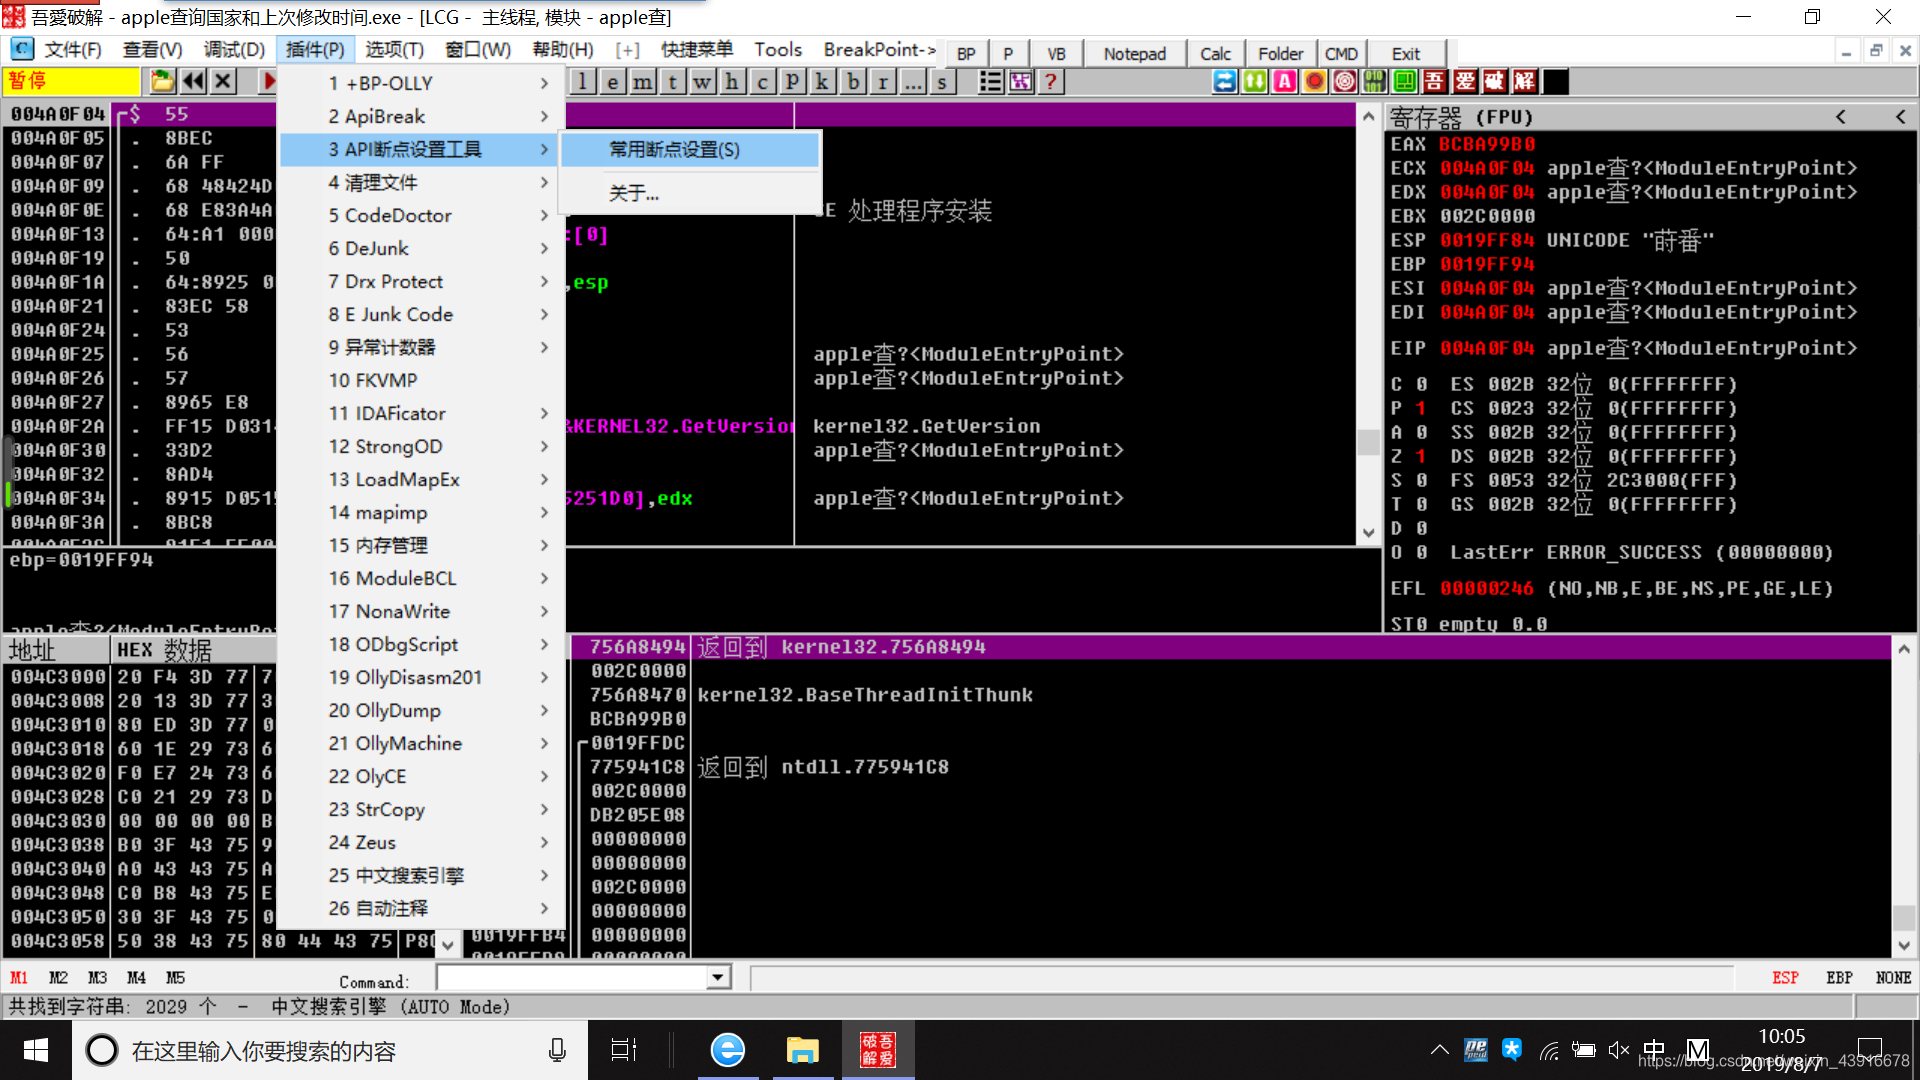Click the black square toolbar icon
1920x1080 pixels.
[x=1555, y=82]
